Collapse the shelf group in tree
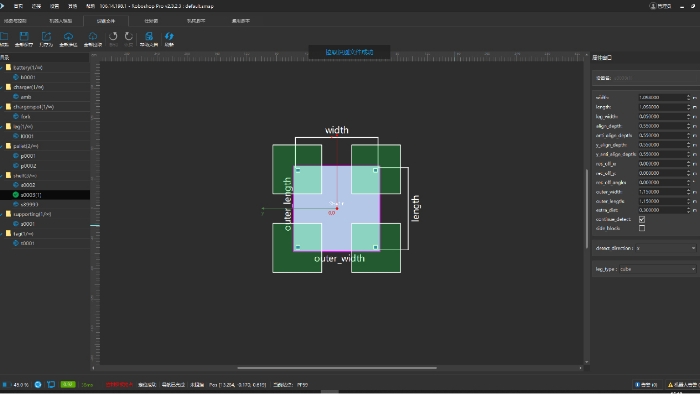 tap(2, 176)
